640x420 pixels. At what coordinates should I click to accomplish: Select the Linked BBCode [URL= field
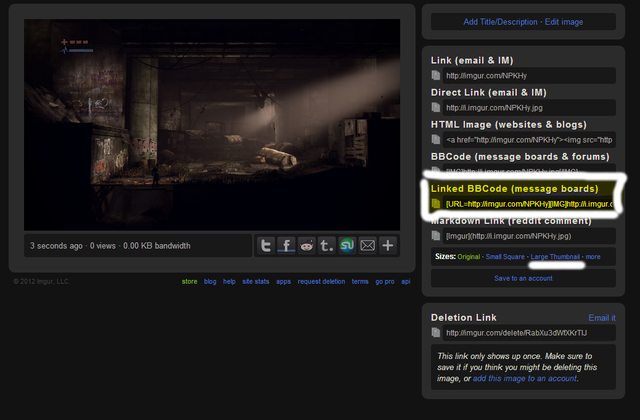[x=529, y=204]
